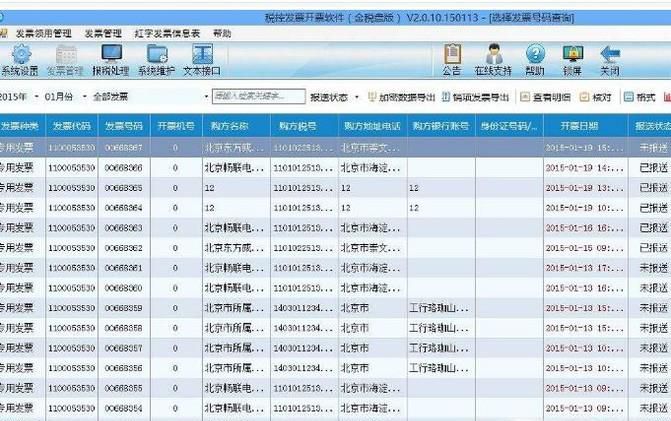Select invoice number 00668361 cell
The height and width of the screenshot is (421, 671).
[124, 268]
